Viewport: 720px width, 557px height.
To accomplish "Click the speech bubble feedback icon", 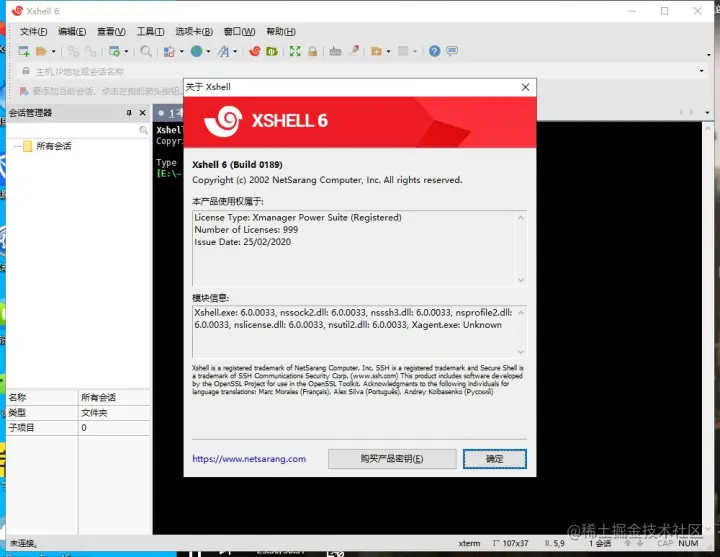I will pyautogui.click(x=452, y=51).
